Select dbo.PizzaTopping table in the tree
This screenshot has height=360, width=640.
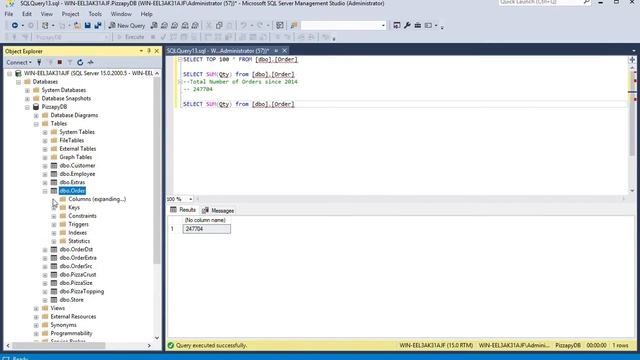click(x=82, y=291)
